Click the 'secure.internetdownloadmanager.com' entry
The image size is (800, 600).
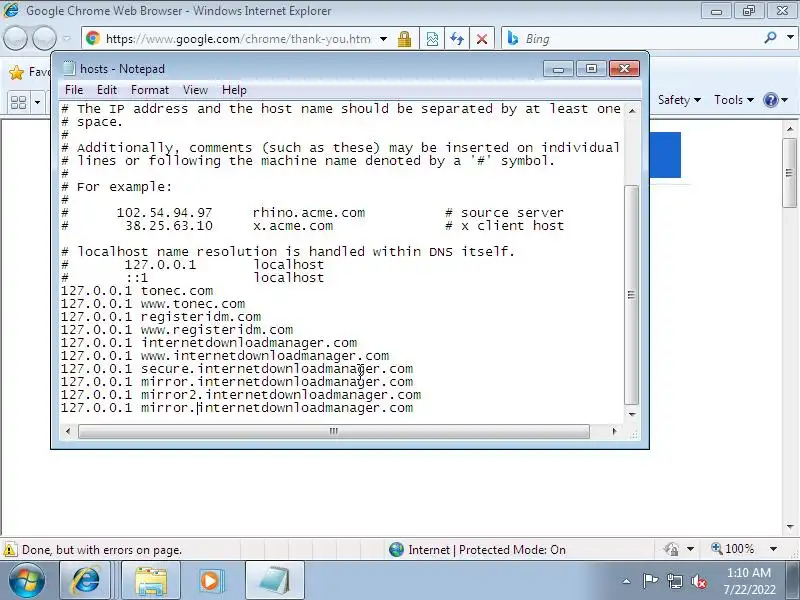[277, 369]
